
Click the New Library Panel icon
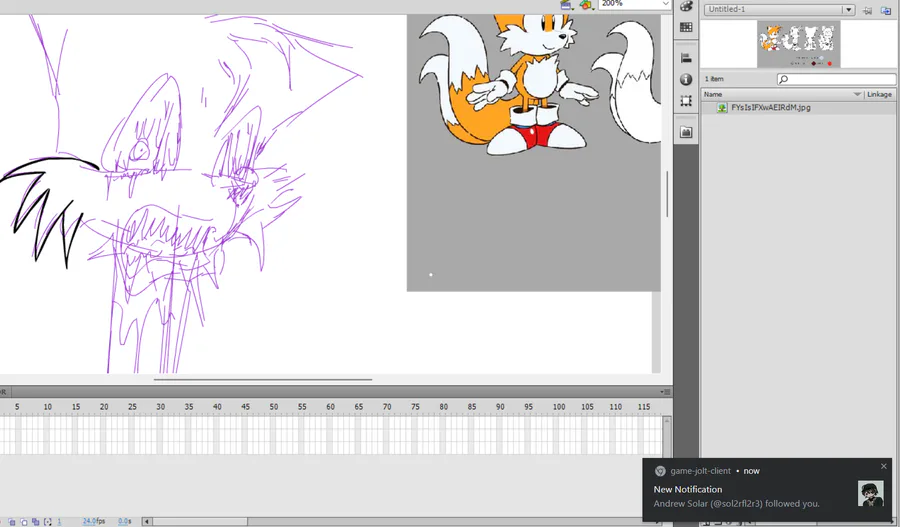(x=886, y=10)
